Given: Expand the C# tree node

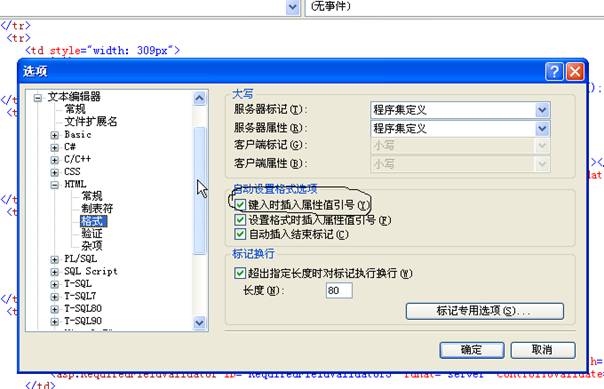Looking at the screenshot, I should coord(55,148).
